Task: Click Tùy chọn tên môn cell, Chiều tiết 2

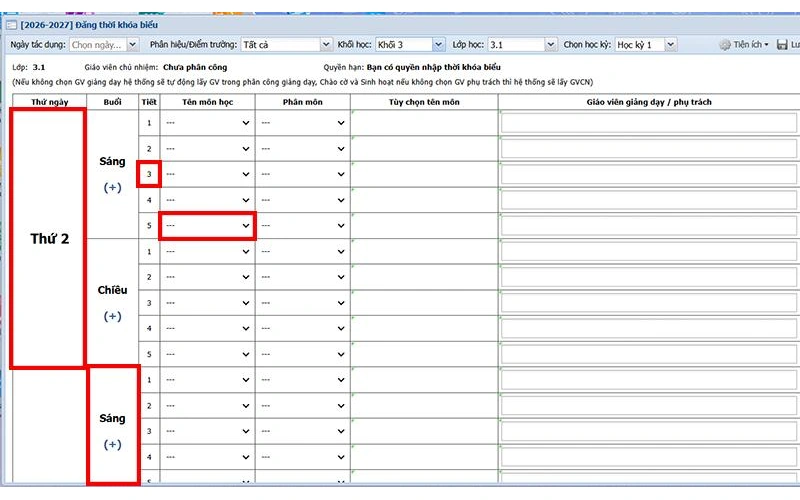Action: pyautogui.click(x=424, y=277)
